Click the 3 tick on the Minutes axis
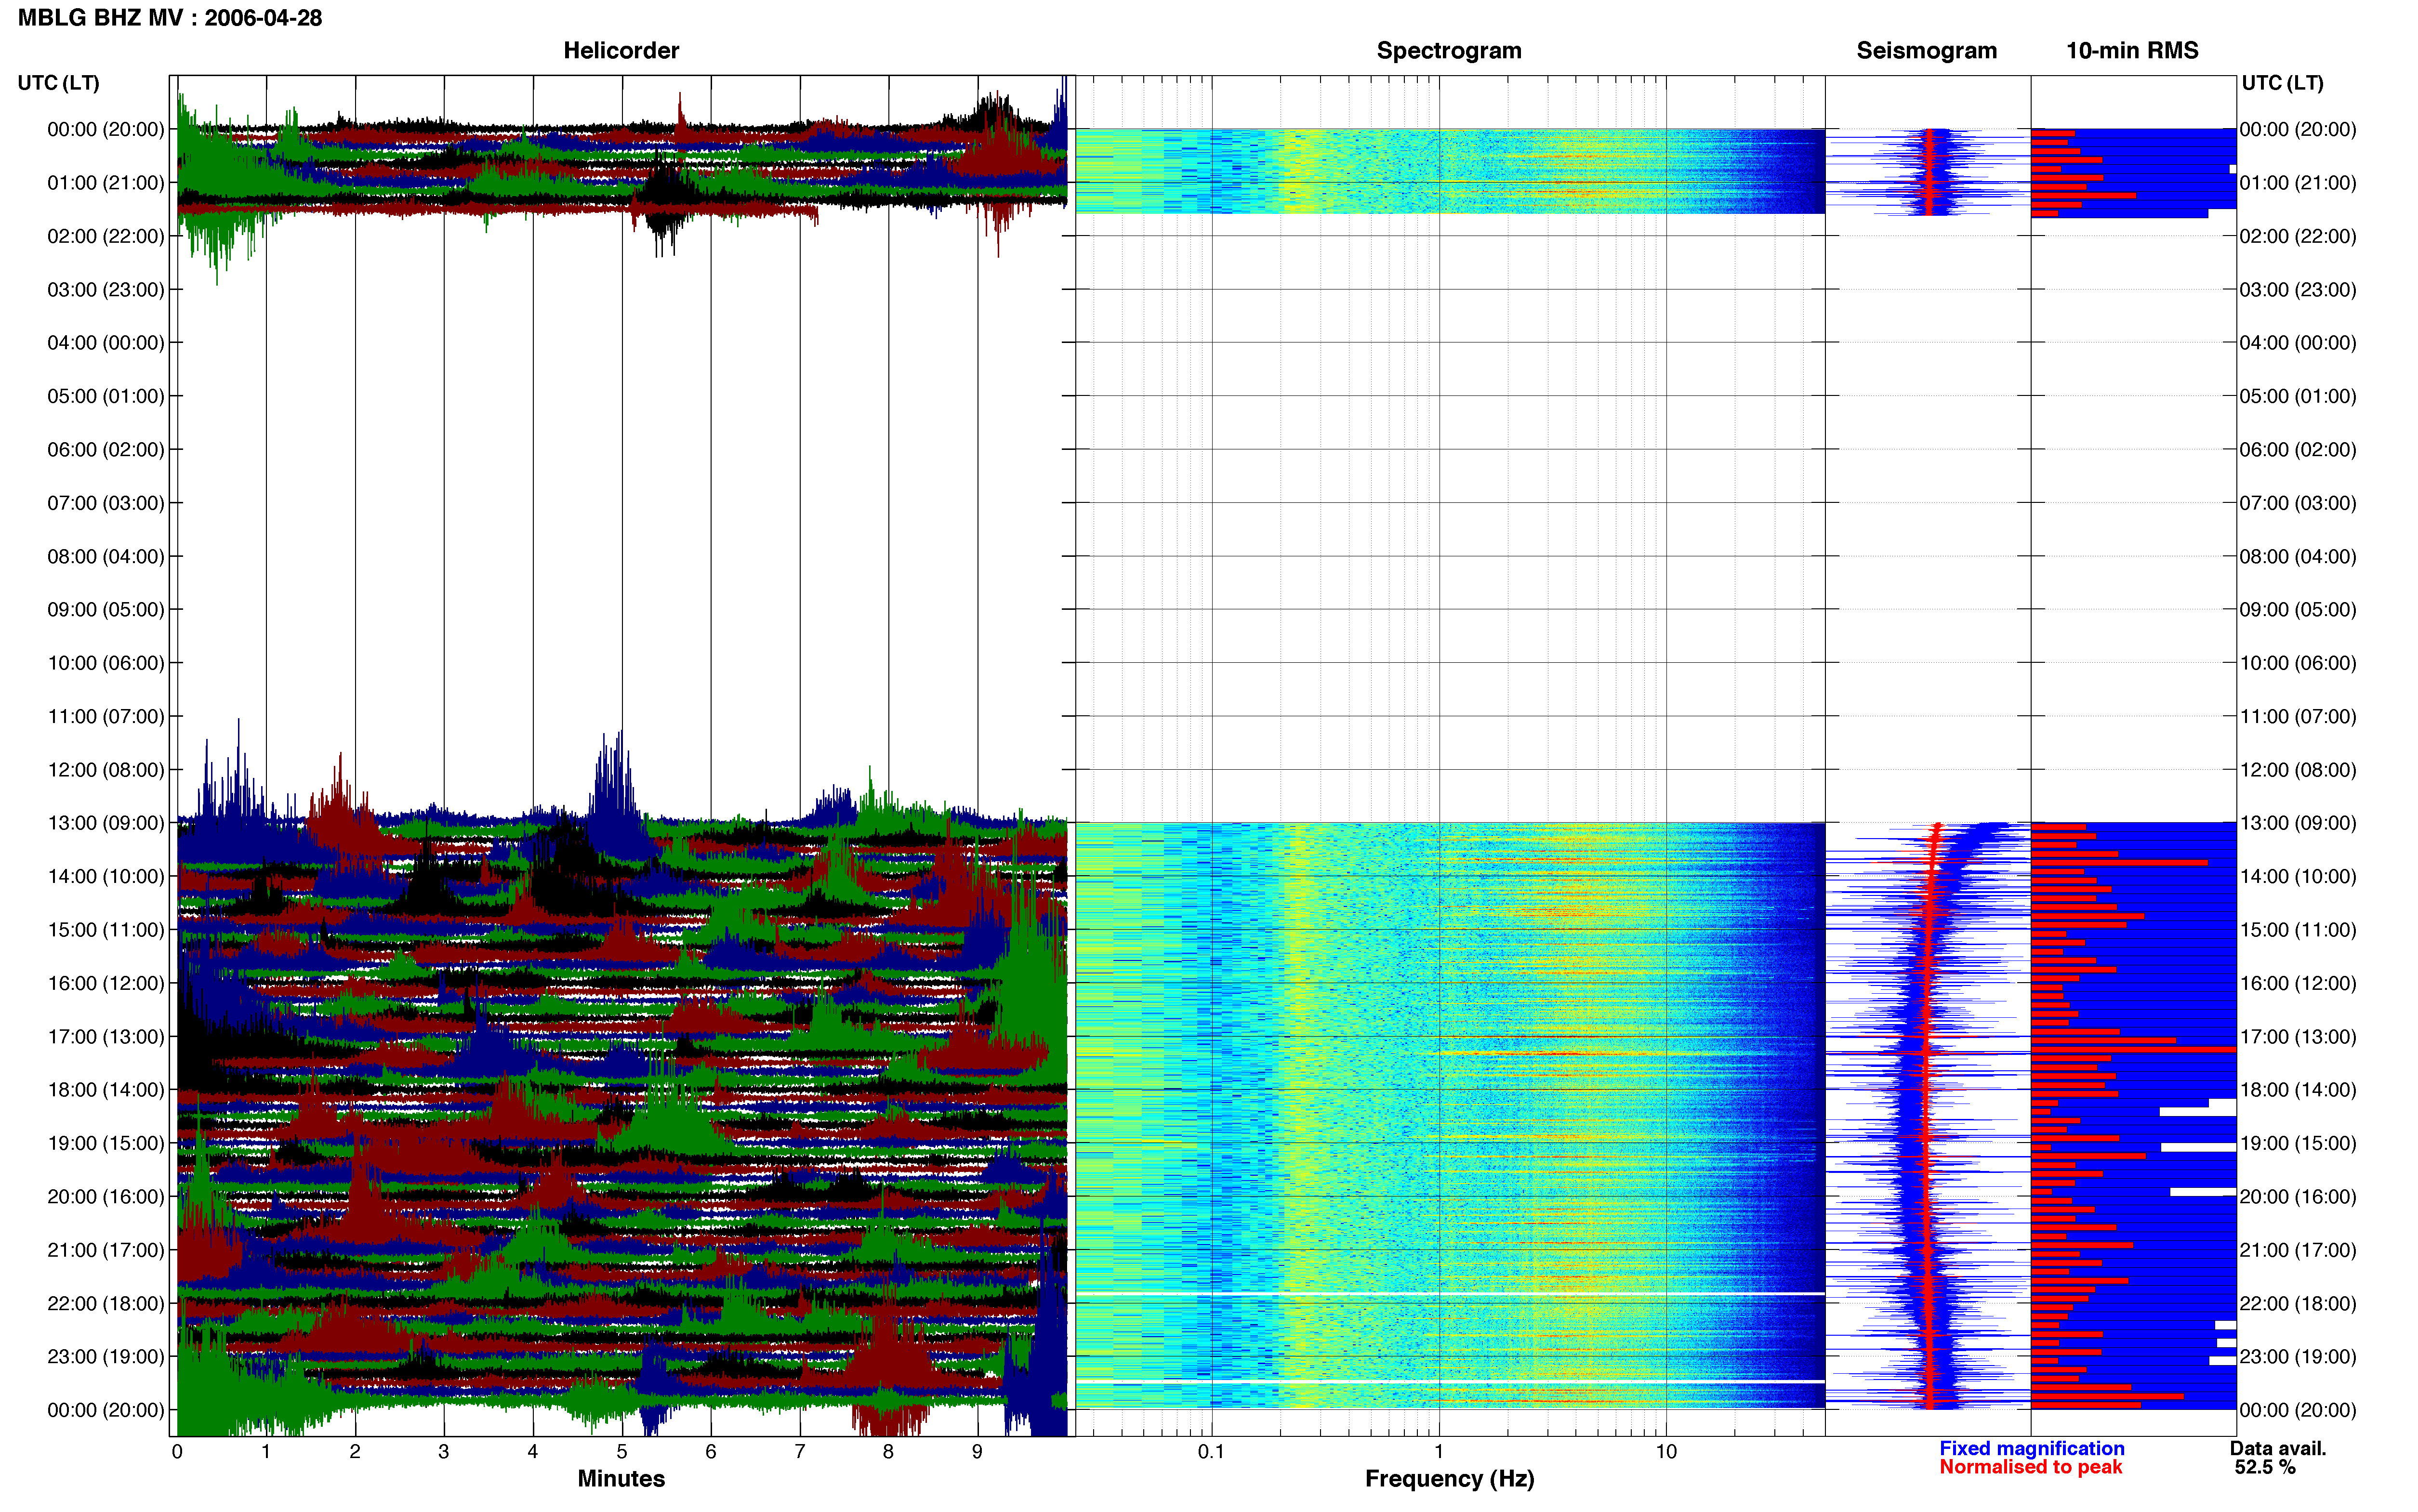Image resolution: width=2418 pixels, height=1512 pixels. [x=444, y=1452]
